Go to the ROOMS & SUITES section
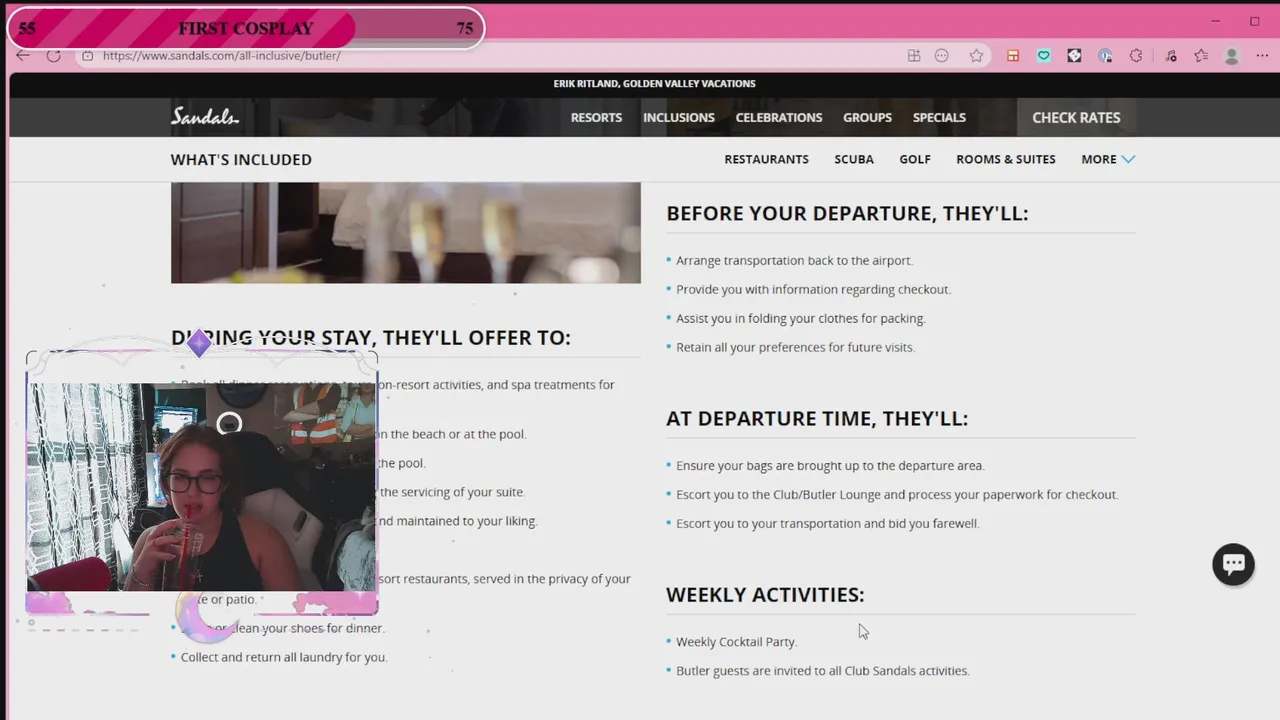 pyautogui.click(x=1006, y=159)
